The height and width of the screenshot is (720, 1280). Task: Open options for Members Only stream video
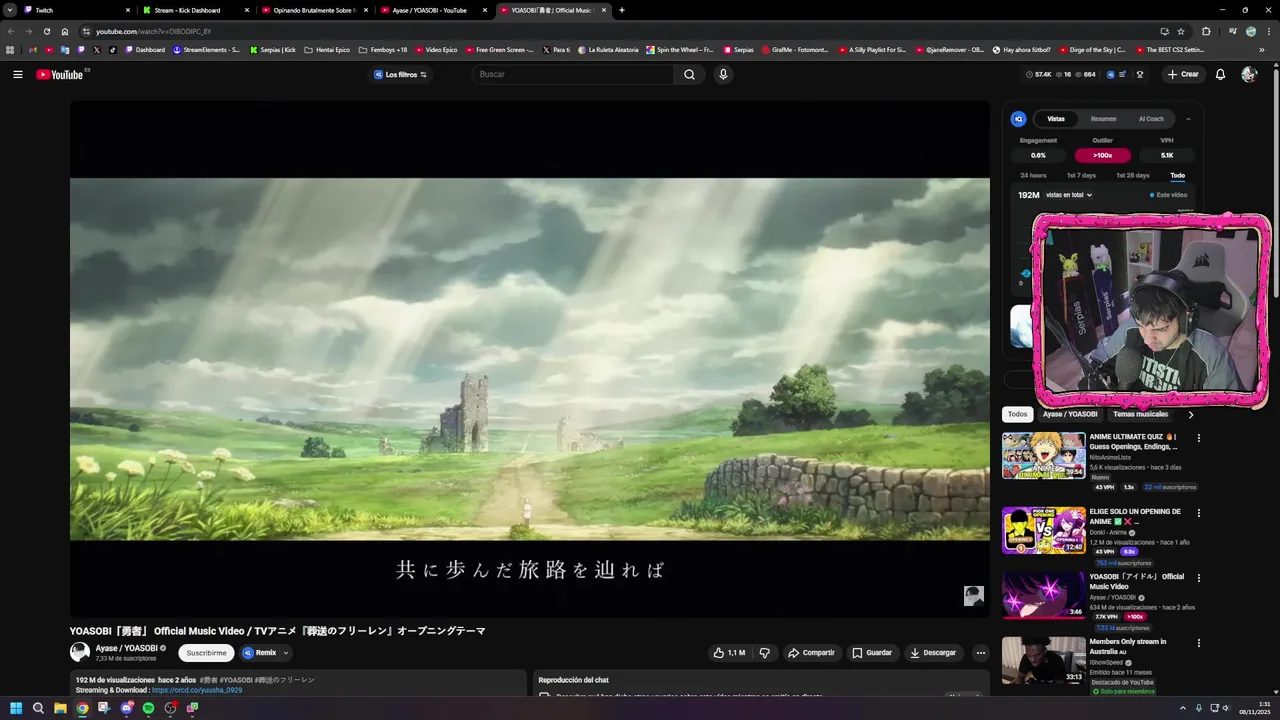[x=1199, y=643]
